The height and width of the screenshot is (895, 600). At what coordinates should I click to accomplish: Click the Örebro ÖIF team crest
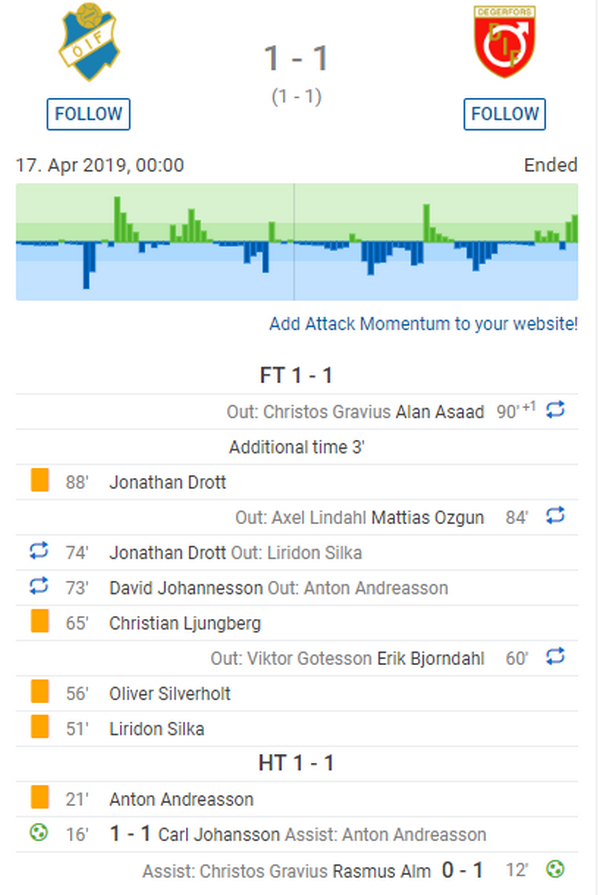coord(88,42)
